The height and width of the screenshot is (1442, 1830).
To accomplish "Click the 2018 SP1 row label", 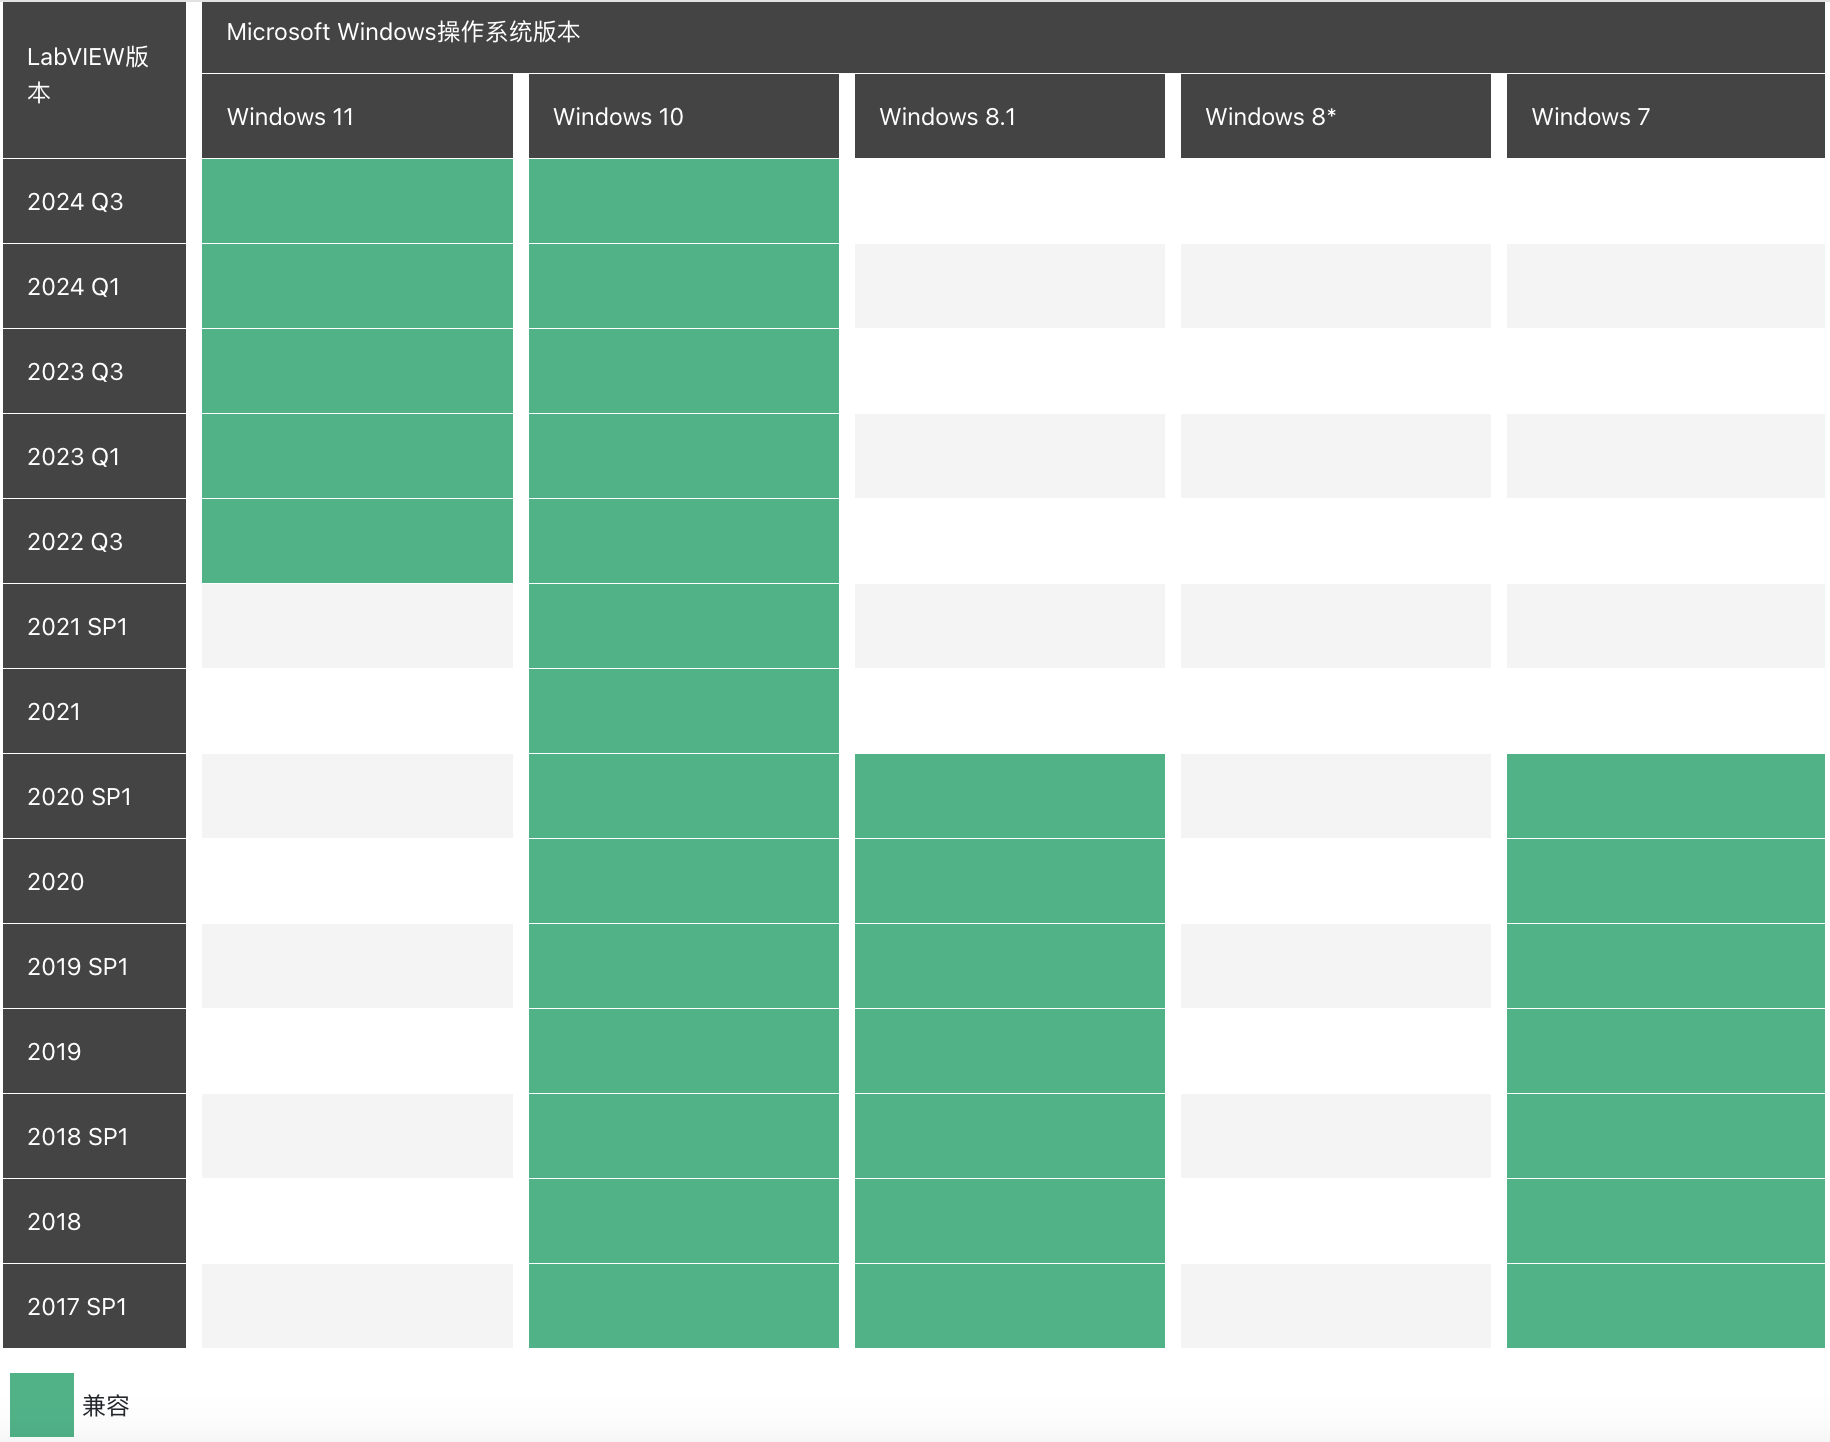I will pyautogui.click(x=94, y=1136).
